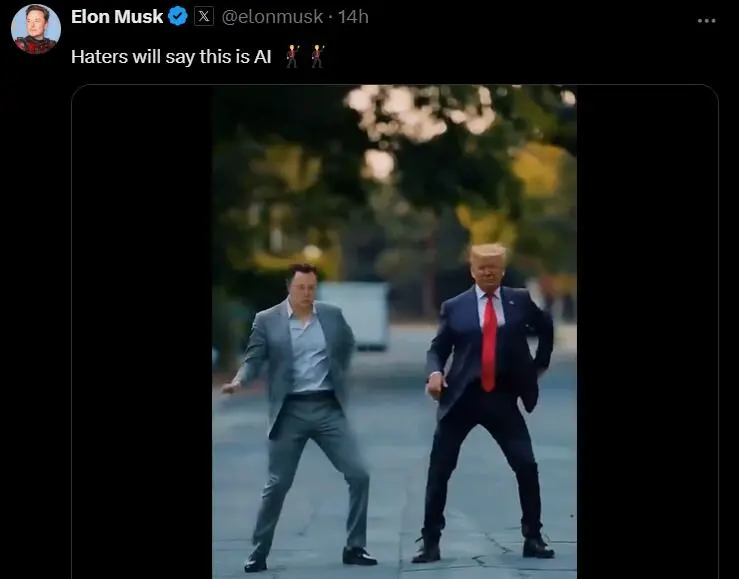739x579 pixels.
Task: Click the gray-suited man's black shoes
Action: click(x=358, y=555)
